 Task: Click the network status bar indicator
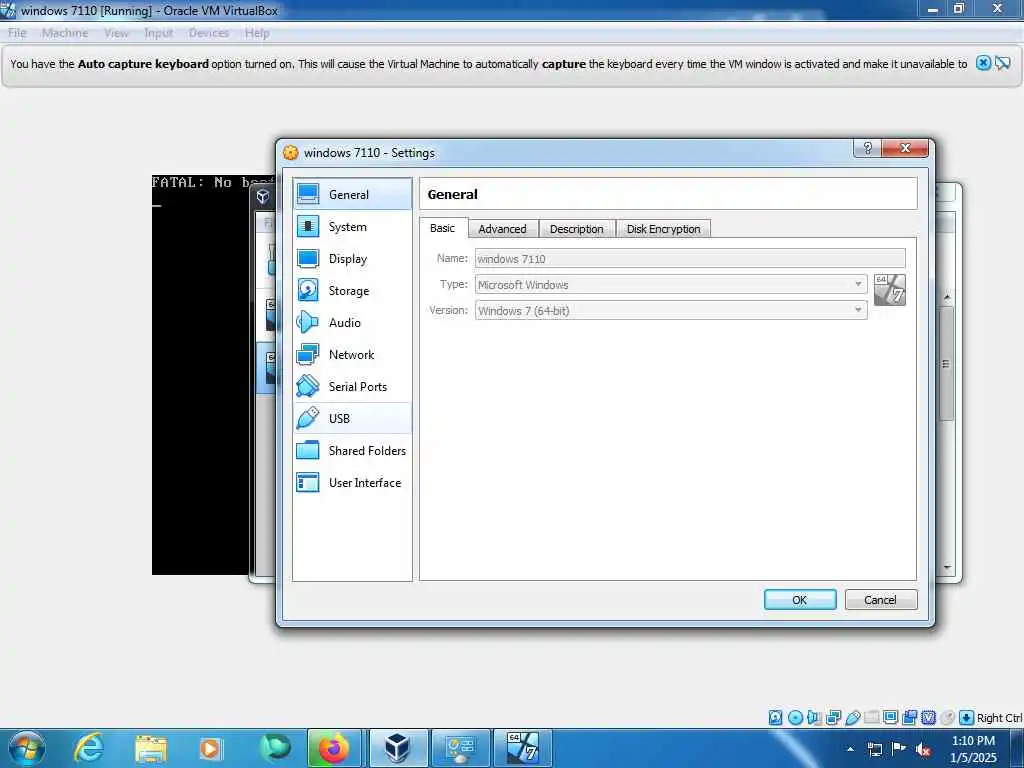point(833,718)
